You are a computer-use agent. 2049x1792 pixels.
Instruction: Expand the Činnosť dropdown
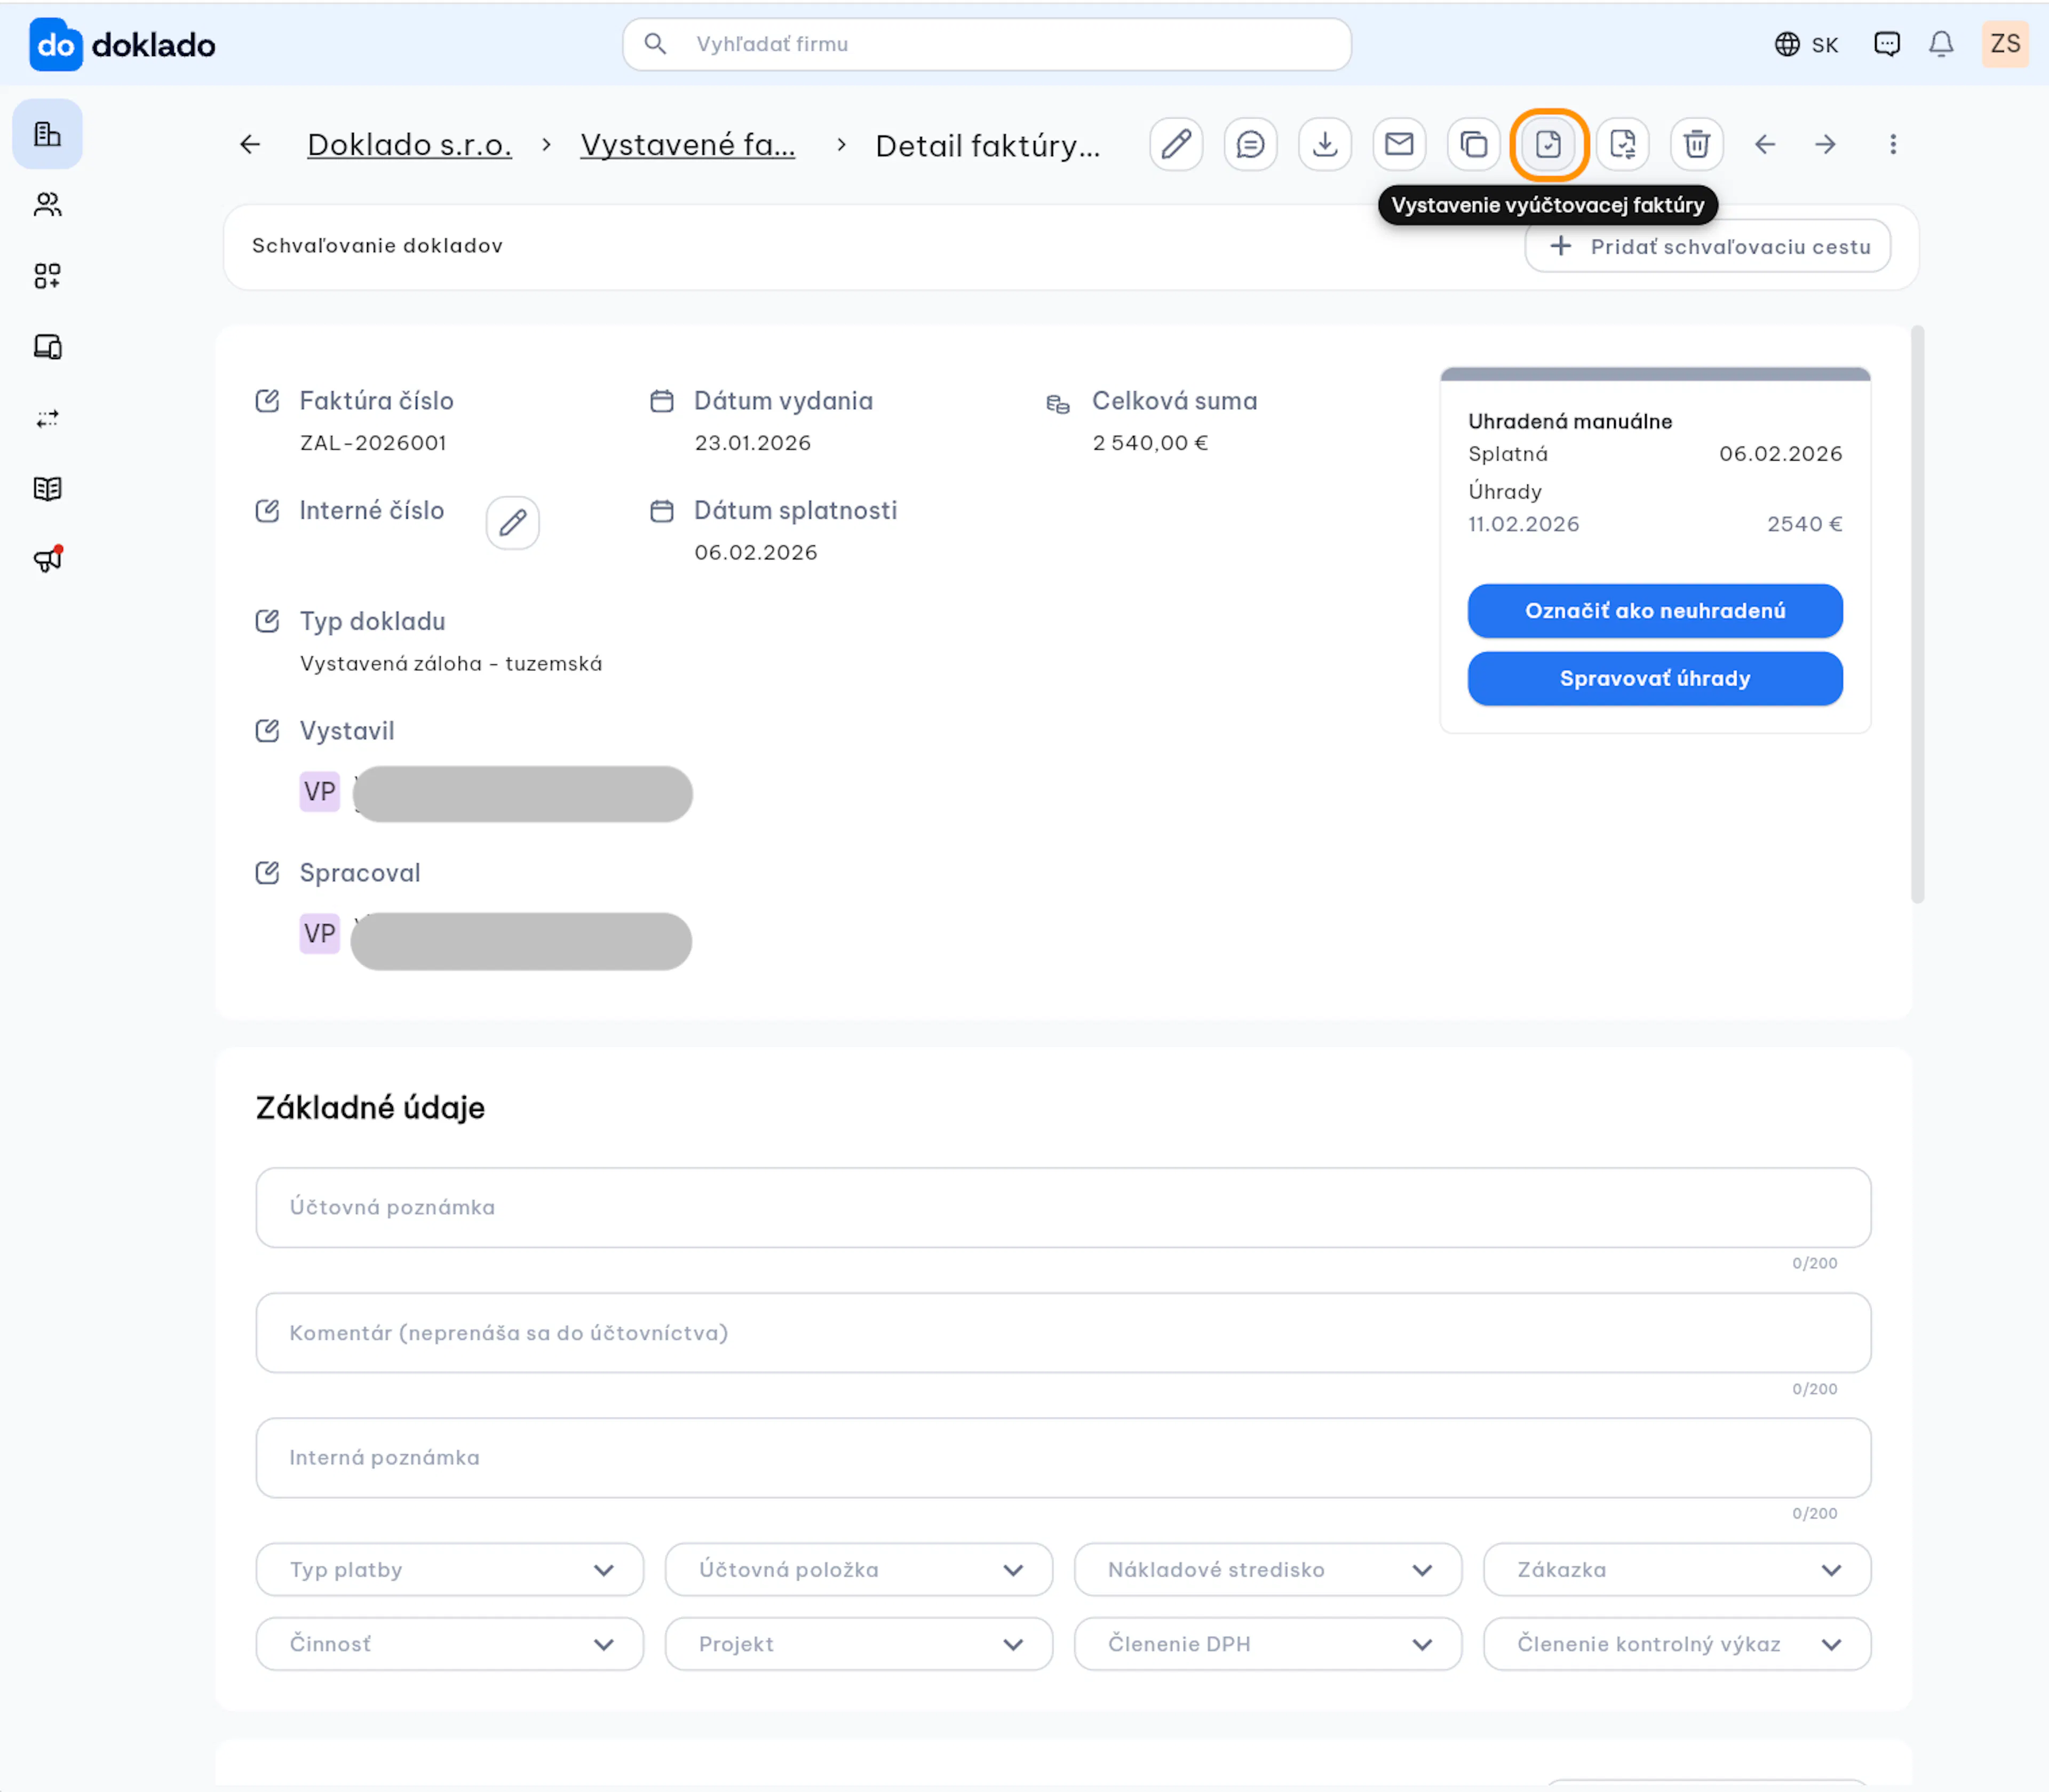[x=450, y=1644]
